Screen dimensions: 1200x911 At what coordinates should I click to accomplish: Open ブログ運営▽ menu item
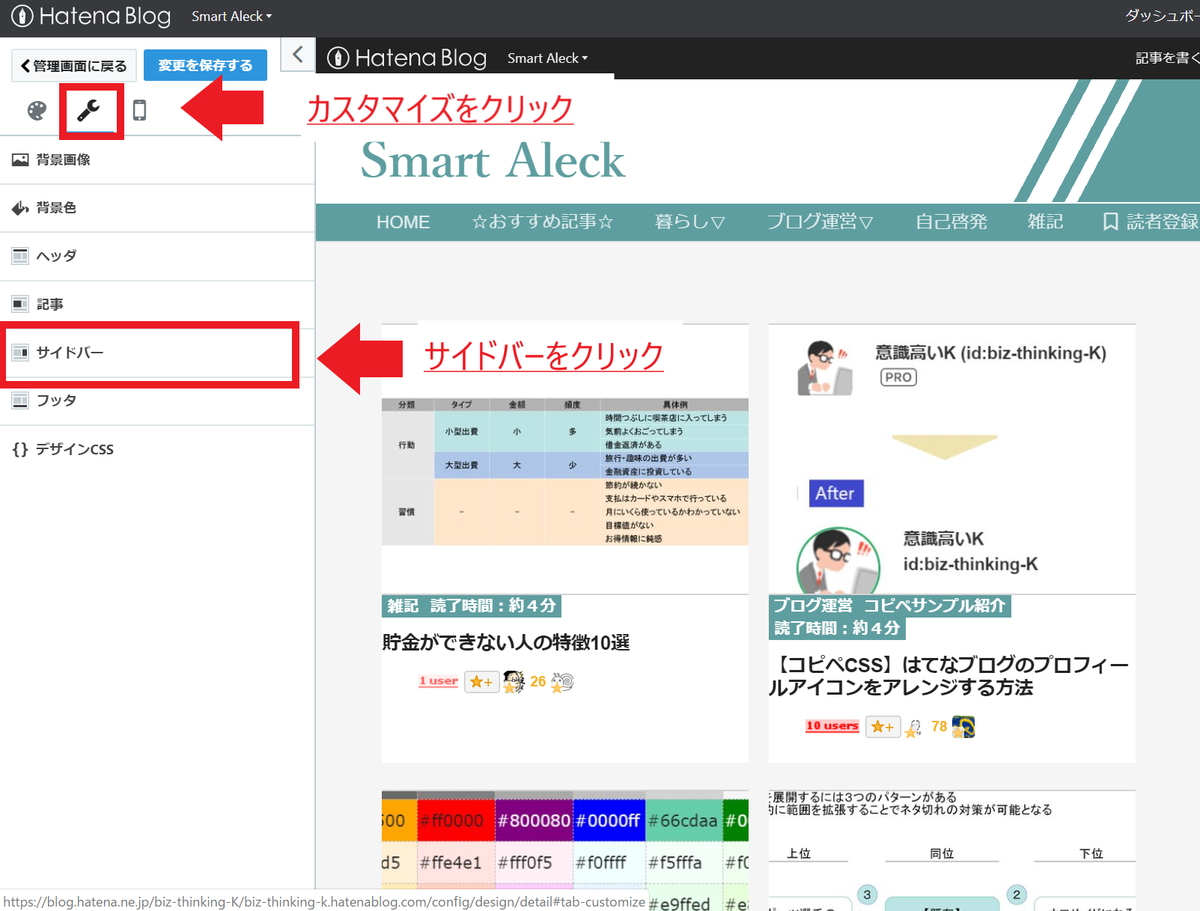(x=821, y=222)
